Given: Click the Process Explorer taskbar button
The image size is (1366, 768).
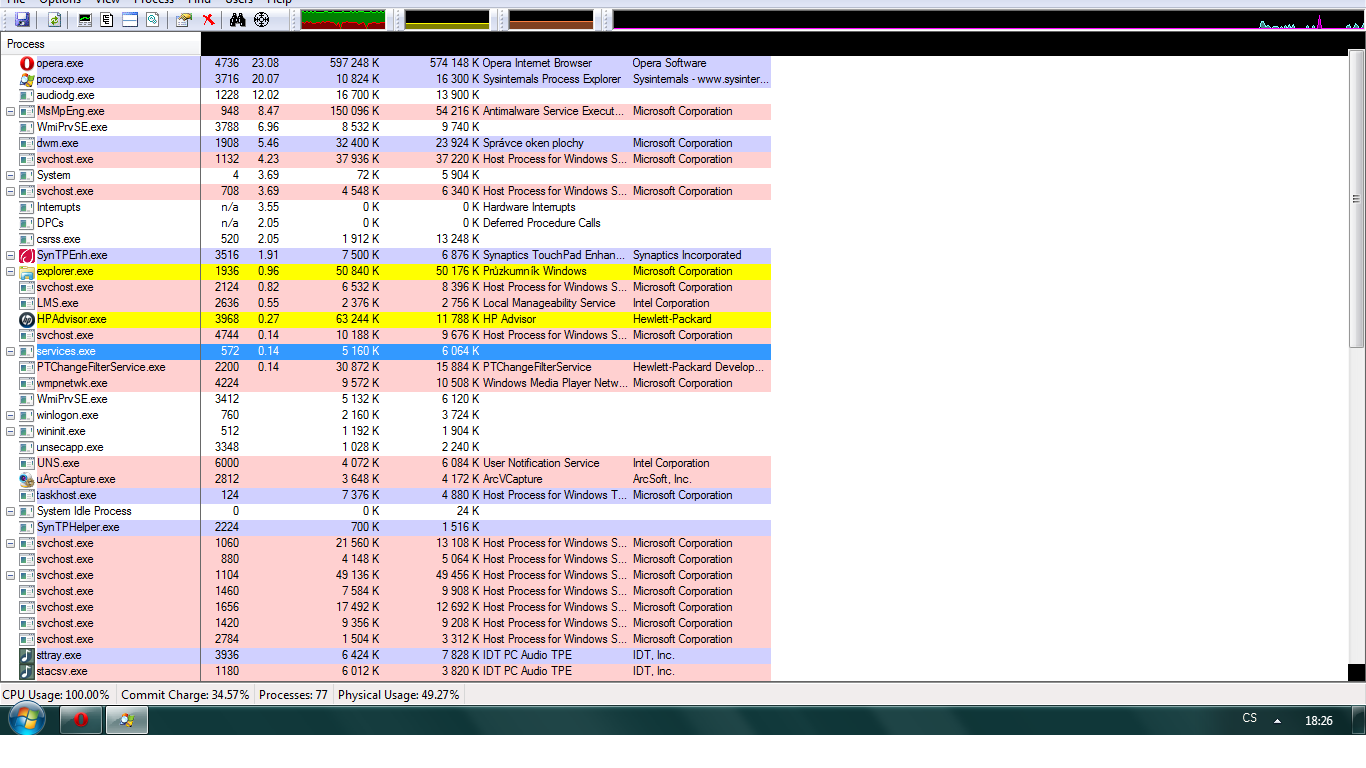Looking at the screenshot, I should (127, 720).
